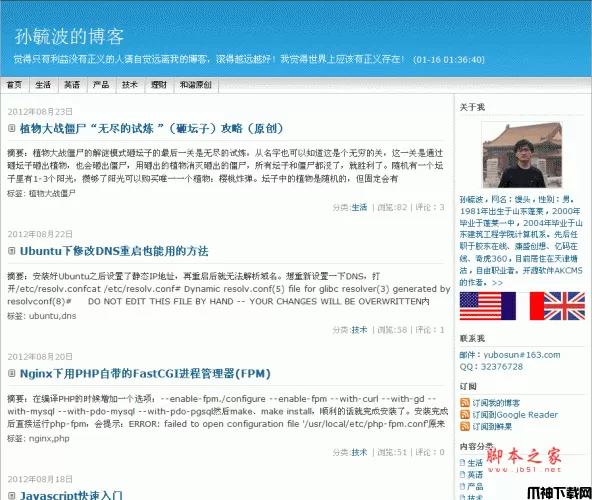592x500 pixels.
Task: Click the 浏览:58 view count
Action: 392,330
